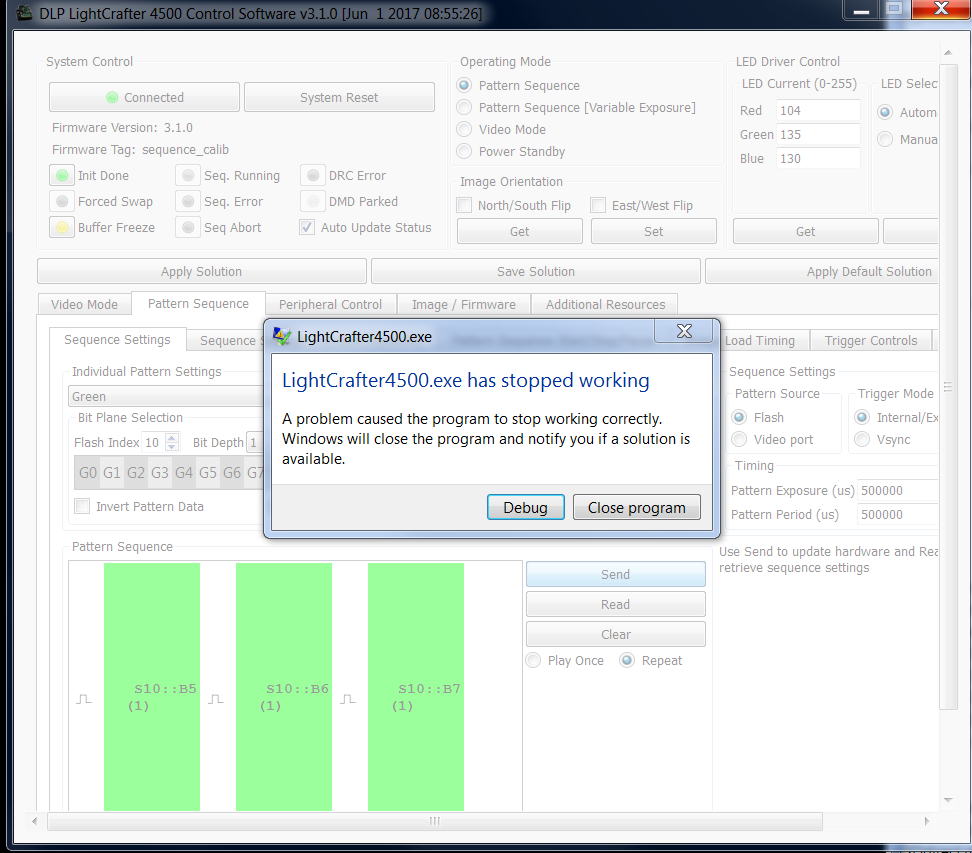
Task: Click the Seq Abort status indicator
Action: point(188,228)
